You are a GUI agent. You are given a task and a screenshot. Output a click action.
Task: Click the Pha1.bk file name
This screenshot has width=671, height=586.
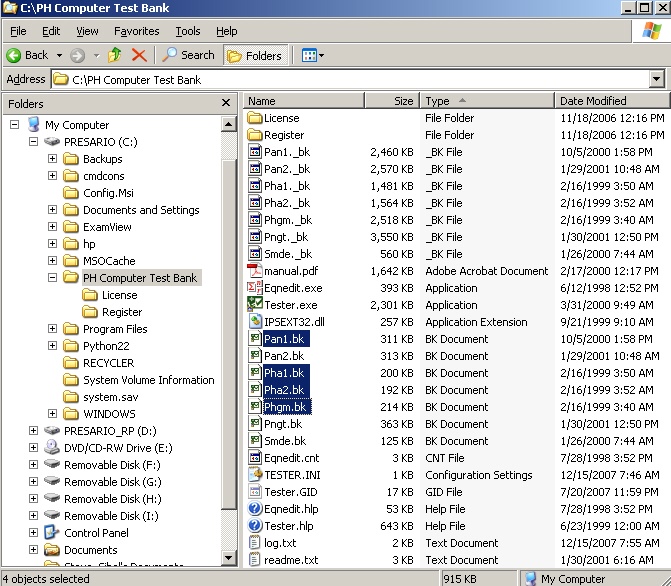284,373
